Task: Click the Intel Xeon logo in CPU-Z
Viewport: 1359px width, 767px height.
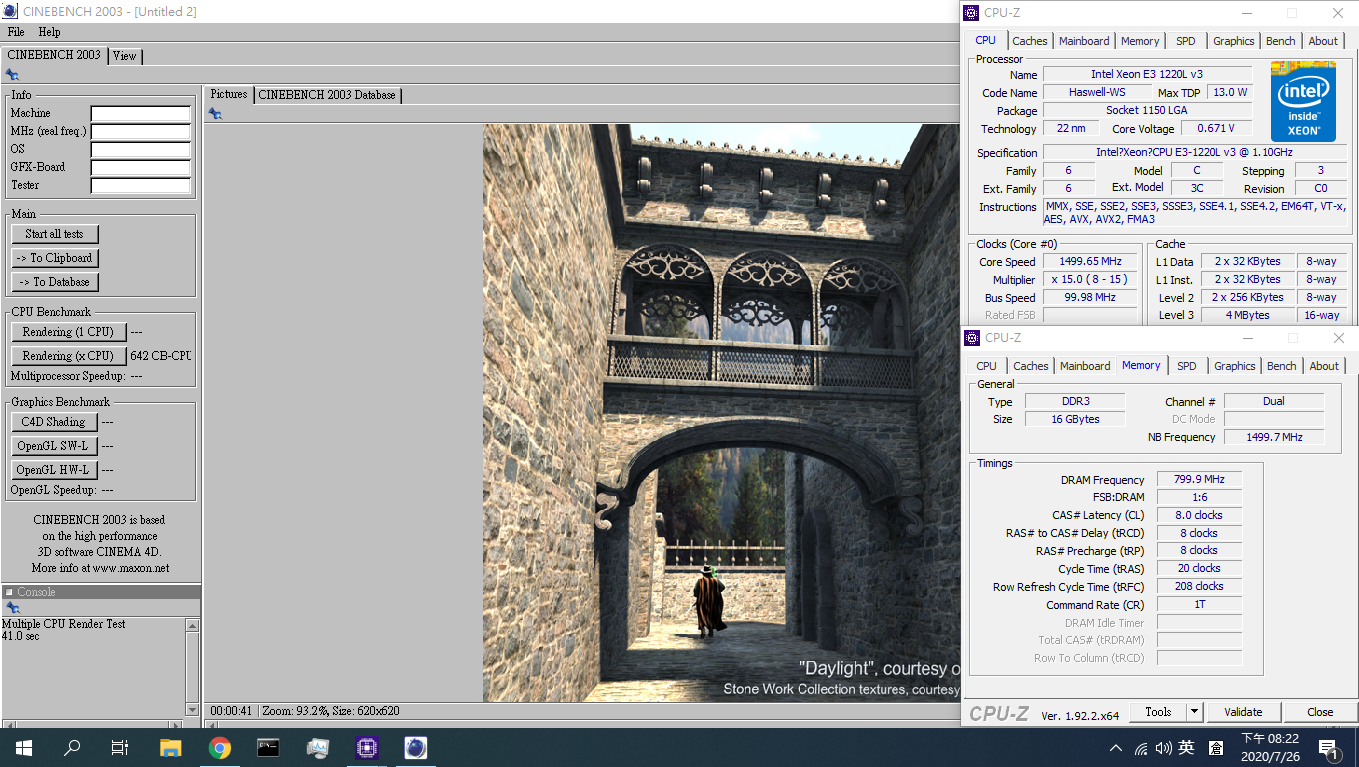Action: (x=1303, y=101)
